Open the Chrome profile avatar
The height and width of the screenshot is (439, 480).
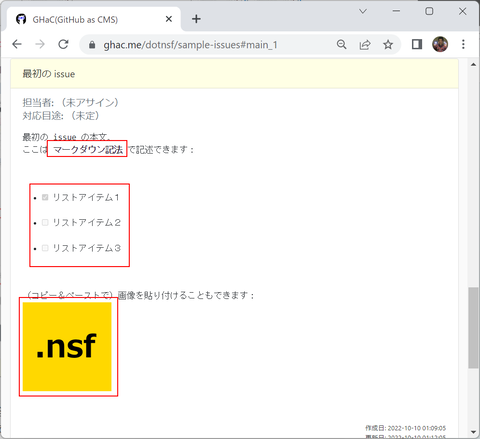440,44
